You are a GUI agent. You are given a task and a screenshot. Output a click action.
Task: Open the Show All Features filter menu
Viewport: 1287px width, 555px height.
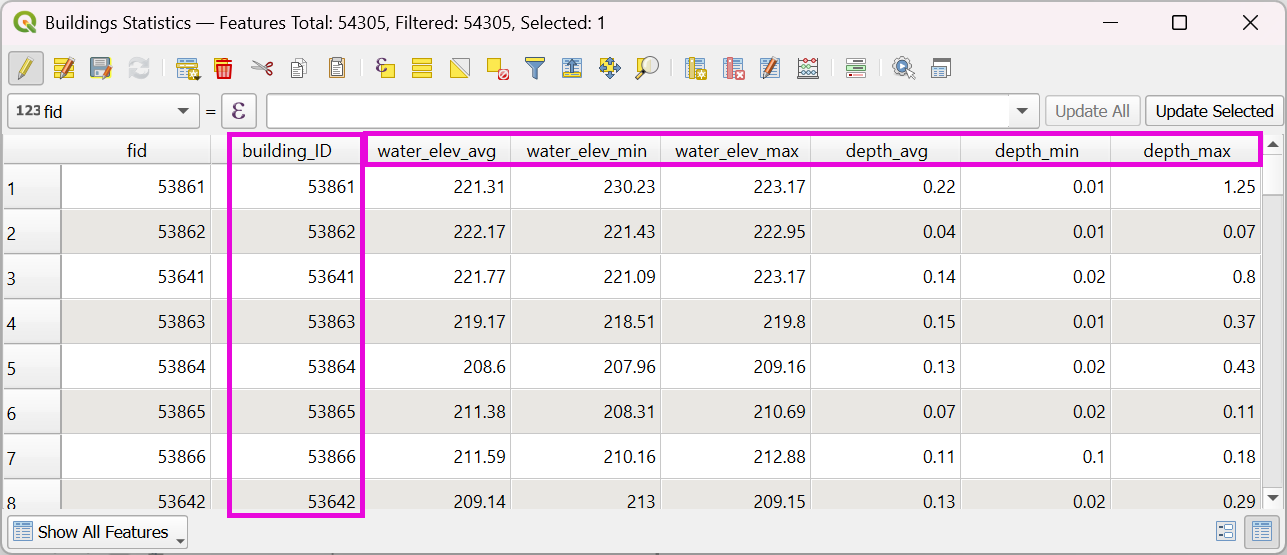tap(97, 532)
